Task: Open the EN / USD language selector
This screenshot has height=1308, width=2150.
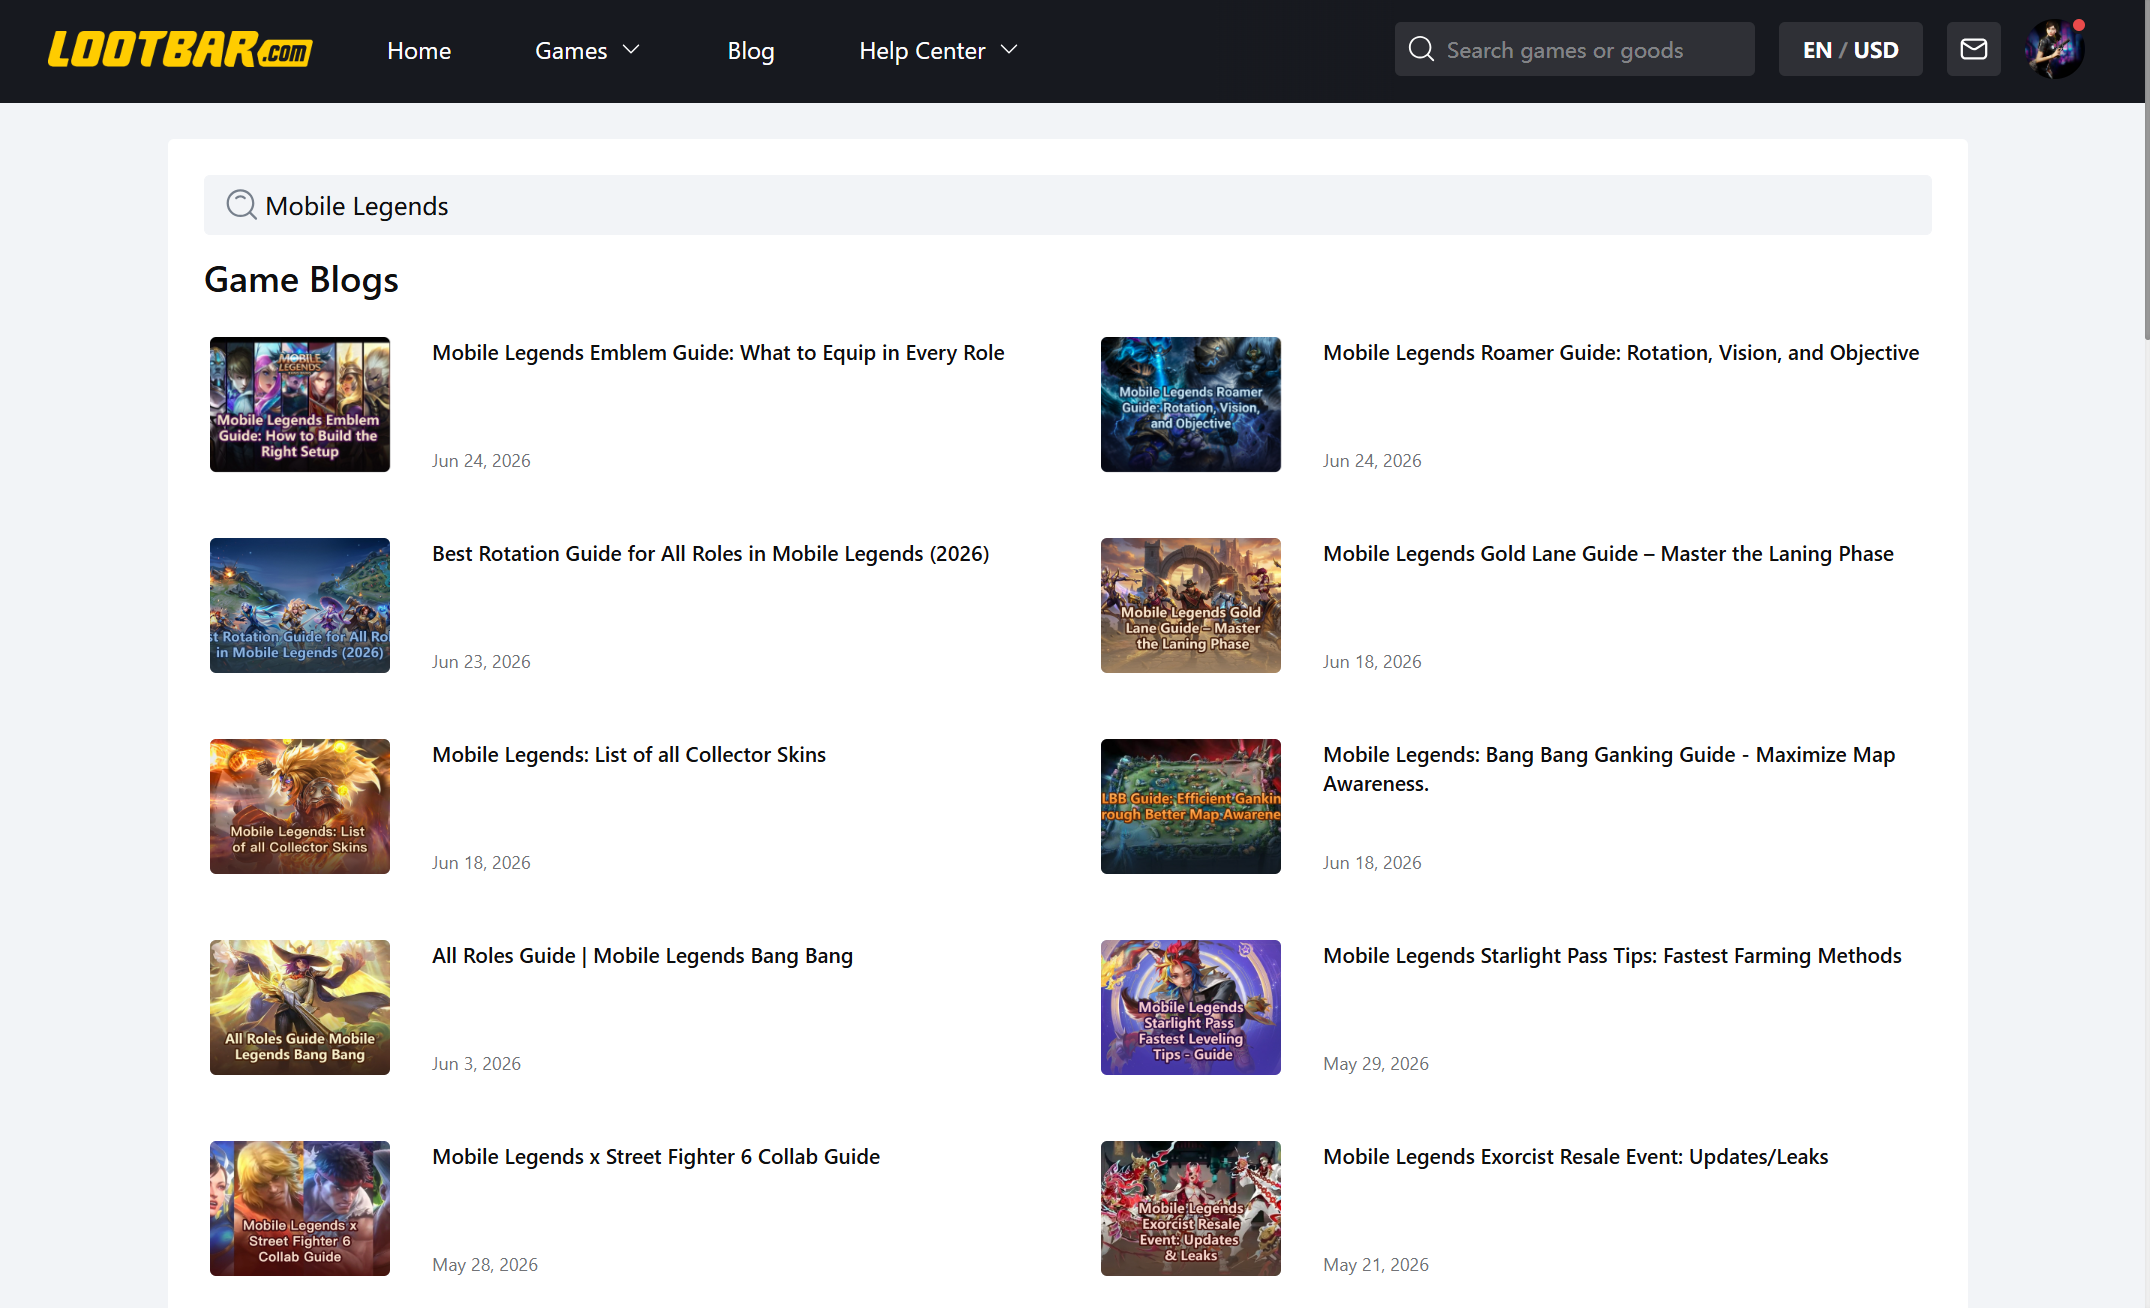Action: [x=1850, y=49]
